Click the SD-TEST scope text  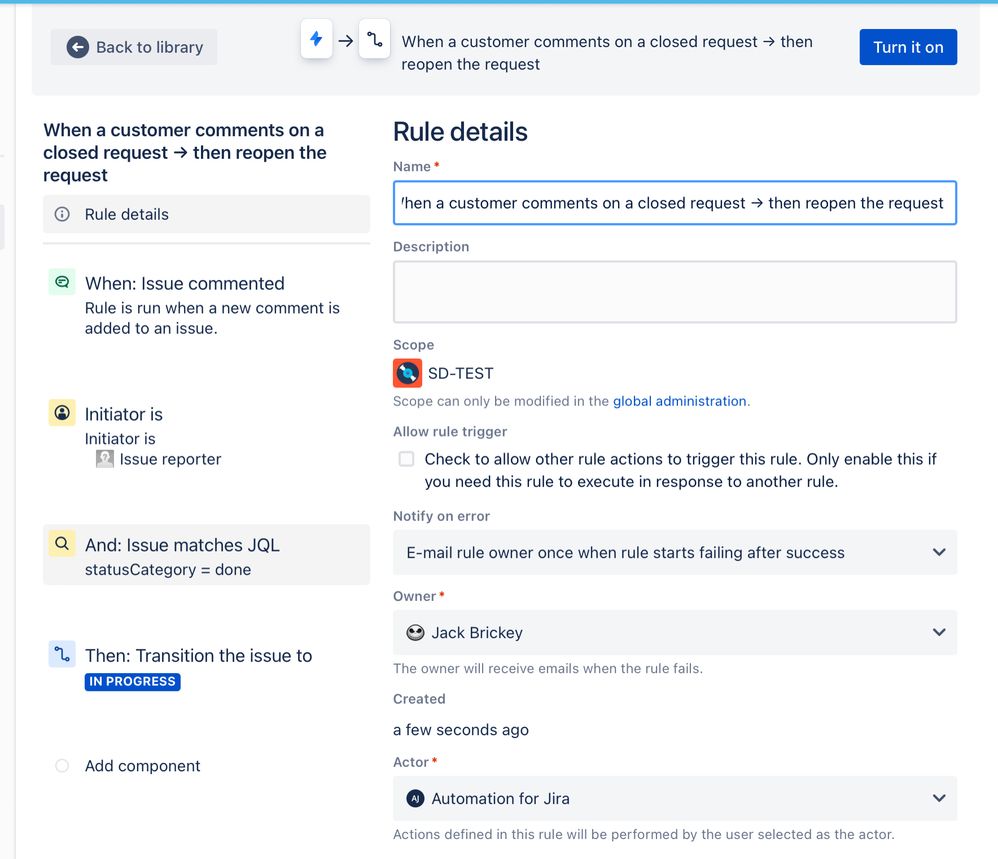point(460,373)
